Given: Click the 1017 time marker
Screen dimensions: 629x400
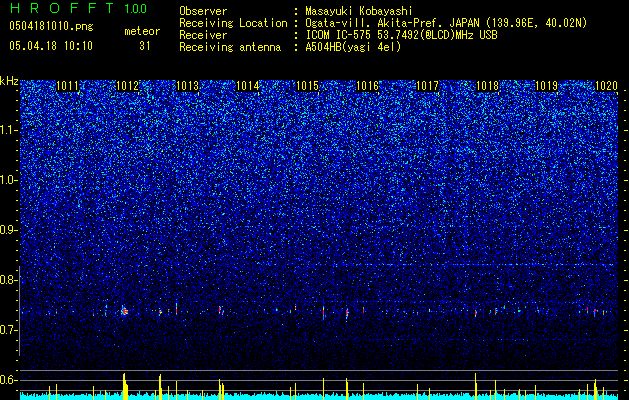Looking at the screenshot, I should tap(428, 86).
